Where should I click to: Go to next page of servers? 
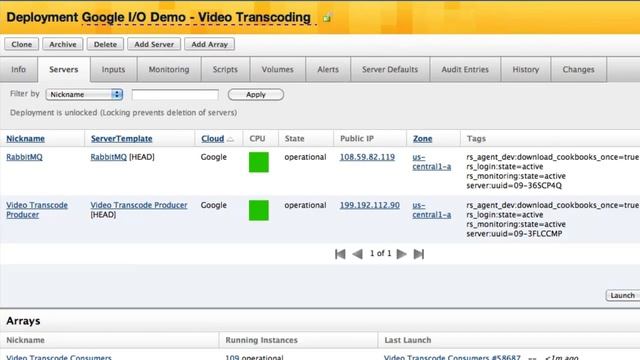coord(401,254)
